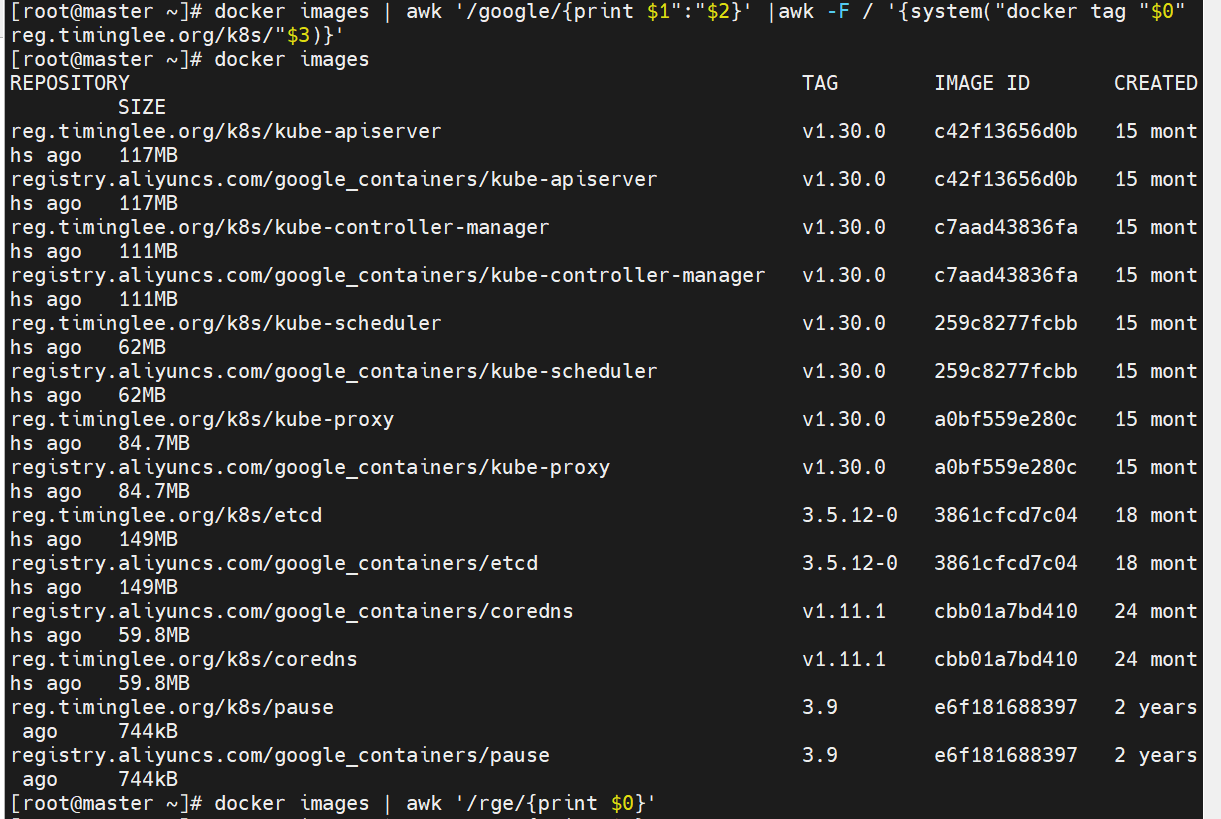Click the SIZE column header

point(142,107)
